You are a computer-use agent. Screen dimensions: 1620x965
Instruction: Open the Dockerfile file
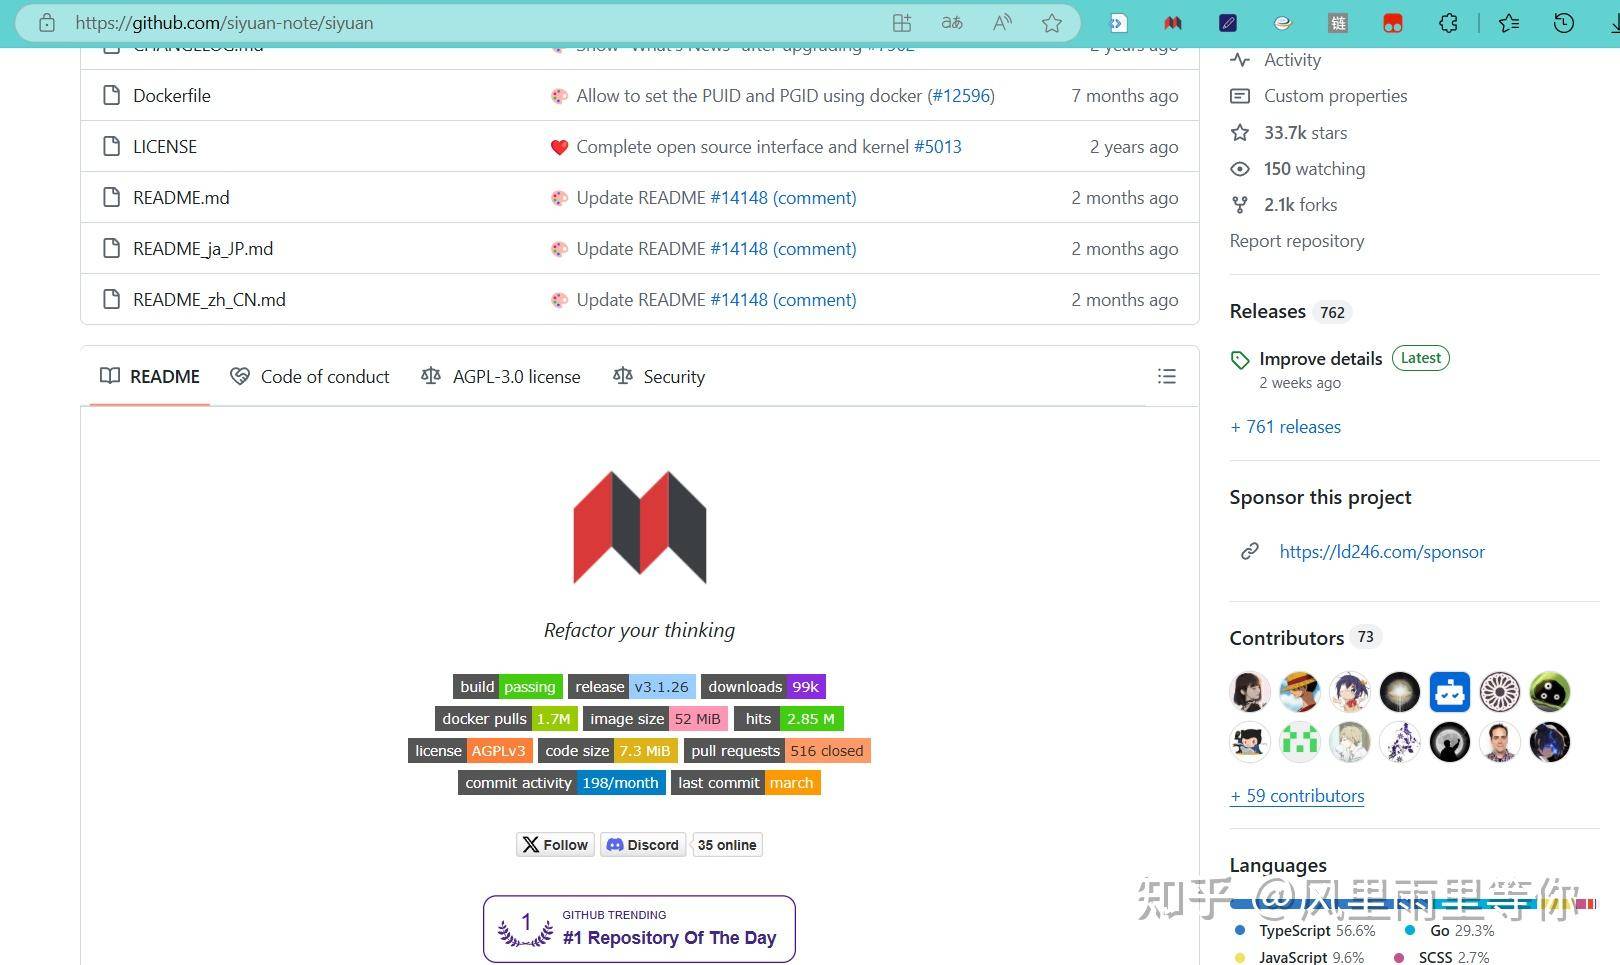(x=172, y=95)
